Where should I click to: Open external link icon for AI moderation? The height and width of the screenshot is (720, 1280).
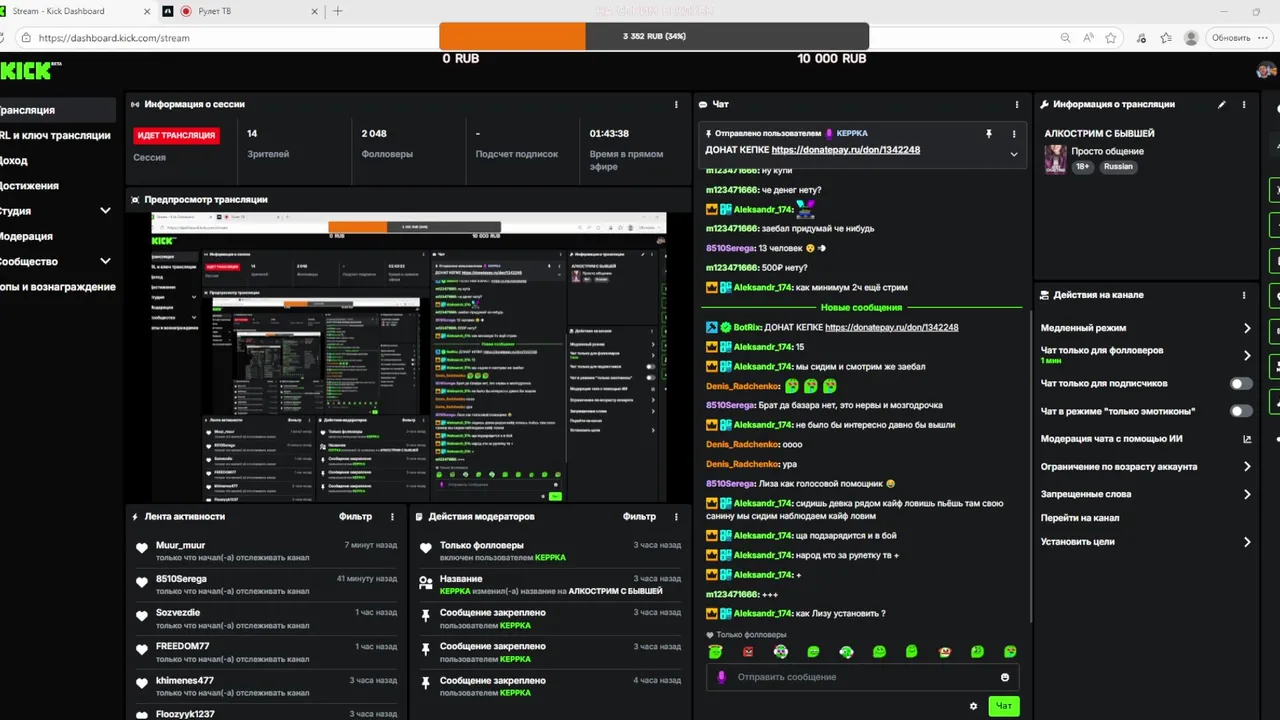(1247, 439)
